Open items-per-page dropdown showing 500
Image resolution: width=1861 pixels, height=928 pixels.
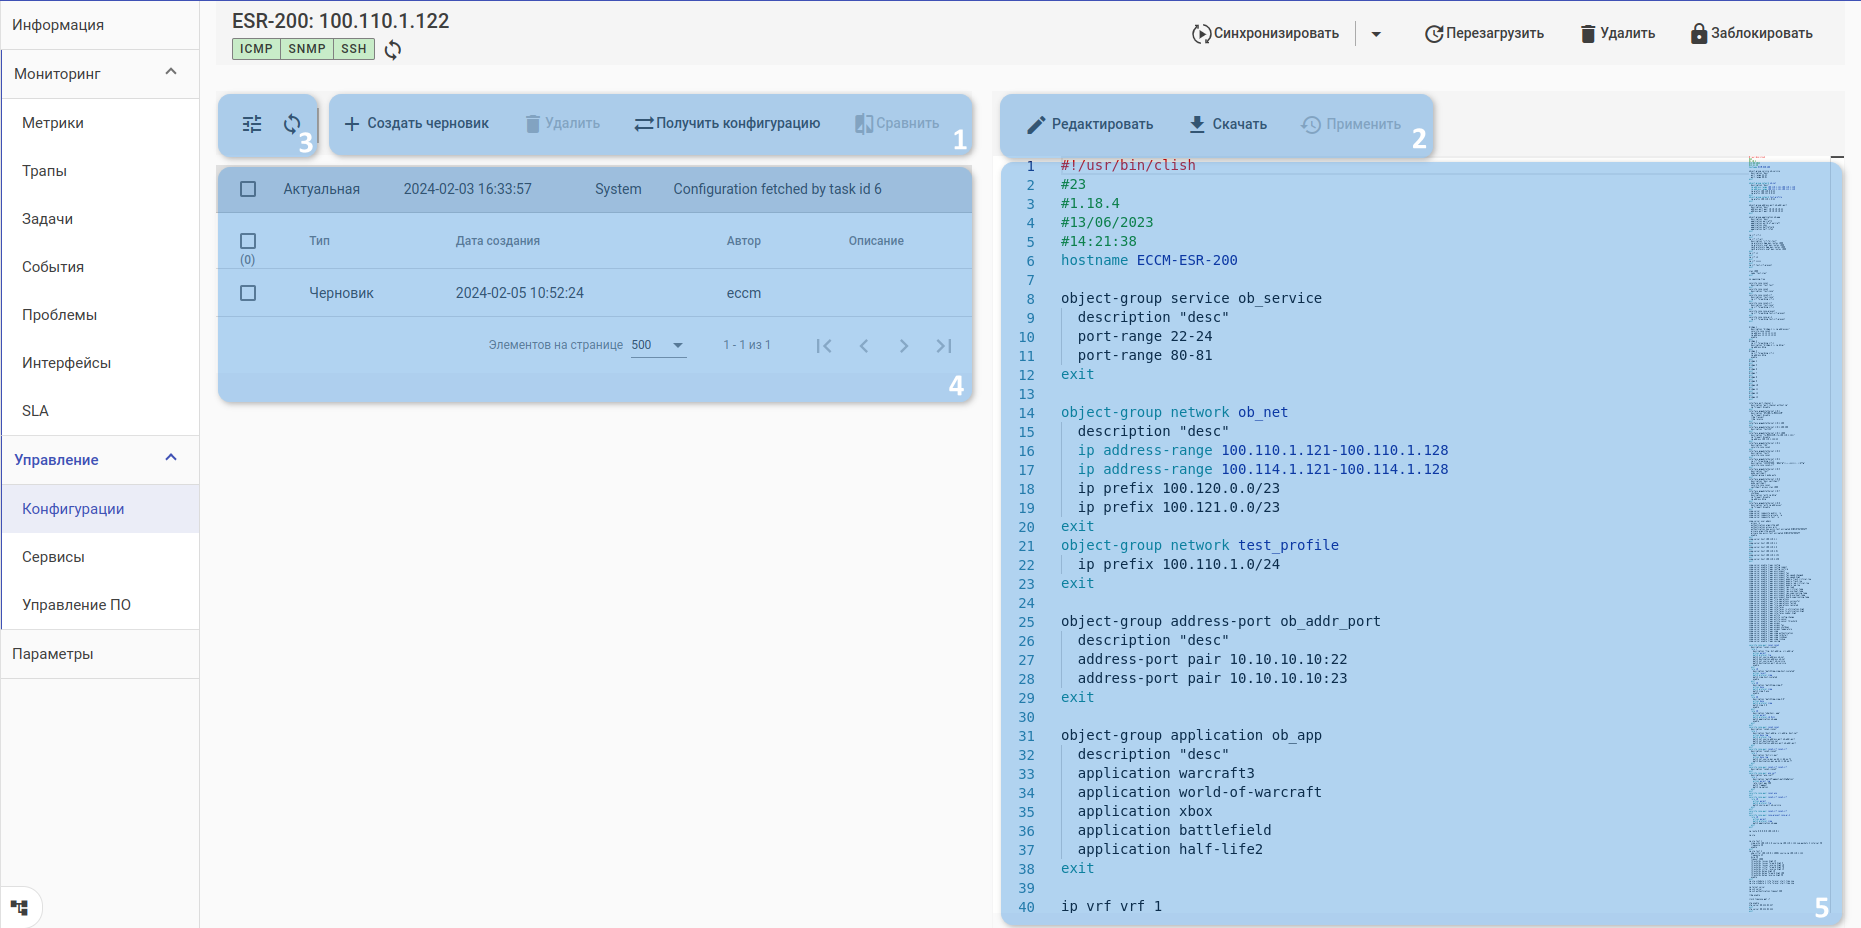click(x=658, y=345)
